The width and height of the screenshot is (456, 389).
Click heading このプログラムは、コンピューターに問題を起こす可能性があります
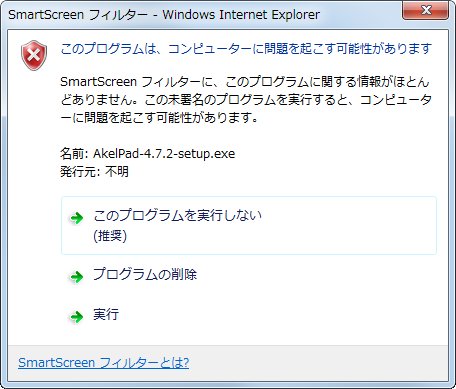(x=246, y=49)
